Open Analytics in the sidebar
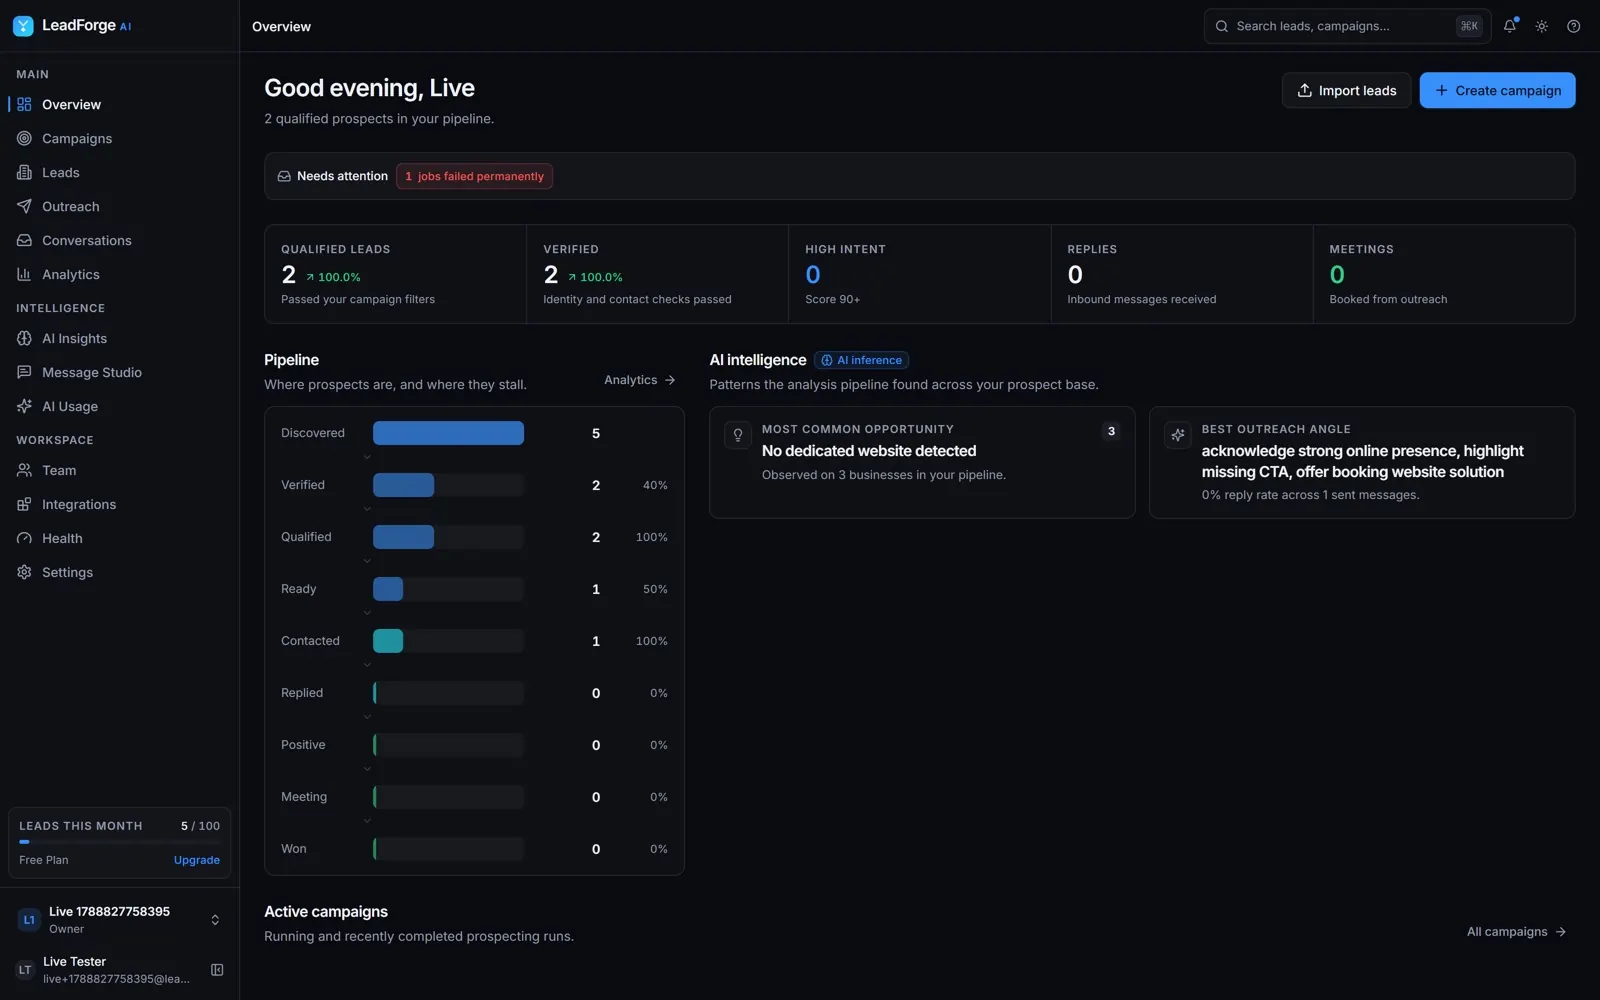Image resolution: width=1600 pixels, height=1000 pixels. point(120,274)
